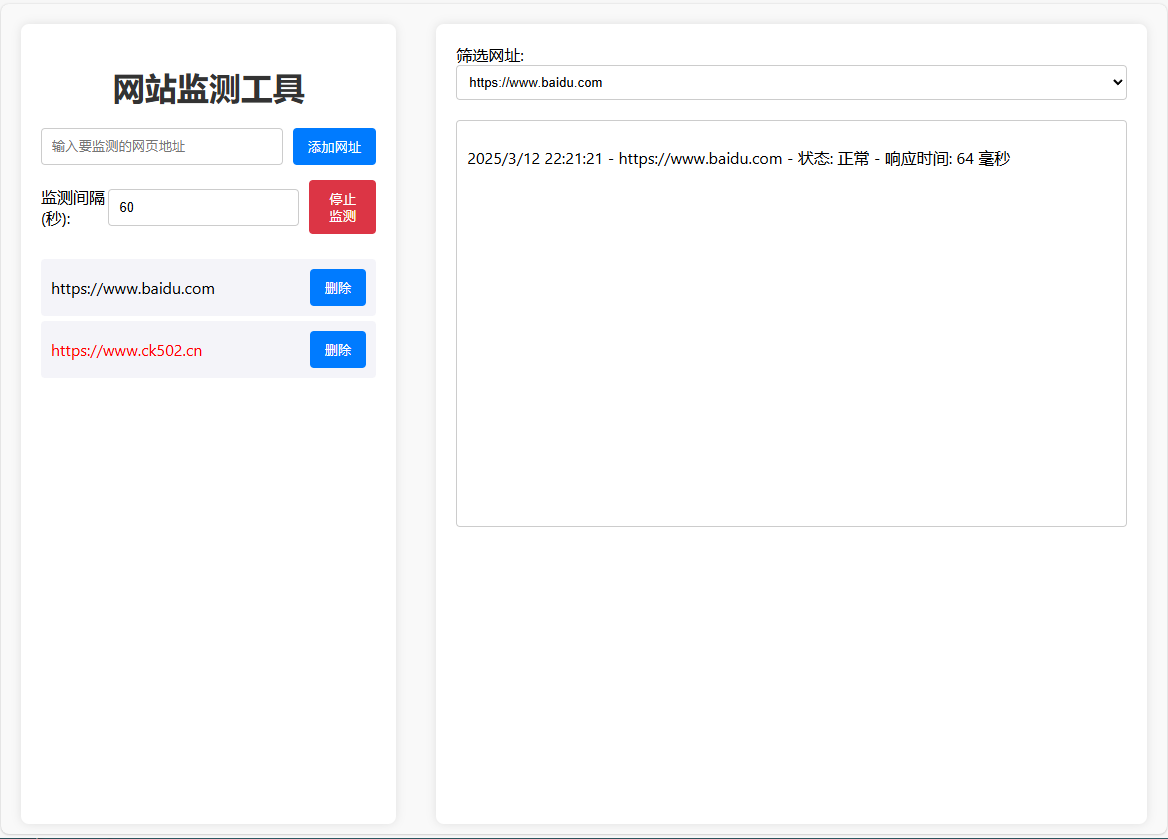The image size is (1168, 839).
Task: Click the log entry dated 2025/3/12 22:21:21
Action: [738, 159]
